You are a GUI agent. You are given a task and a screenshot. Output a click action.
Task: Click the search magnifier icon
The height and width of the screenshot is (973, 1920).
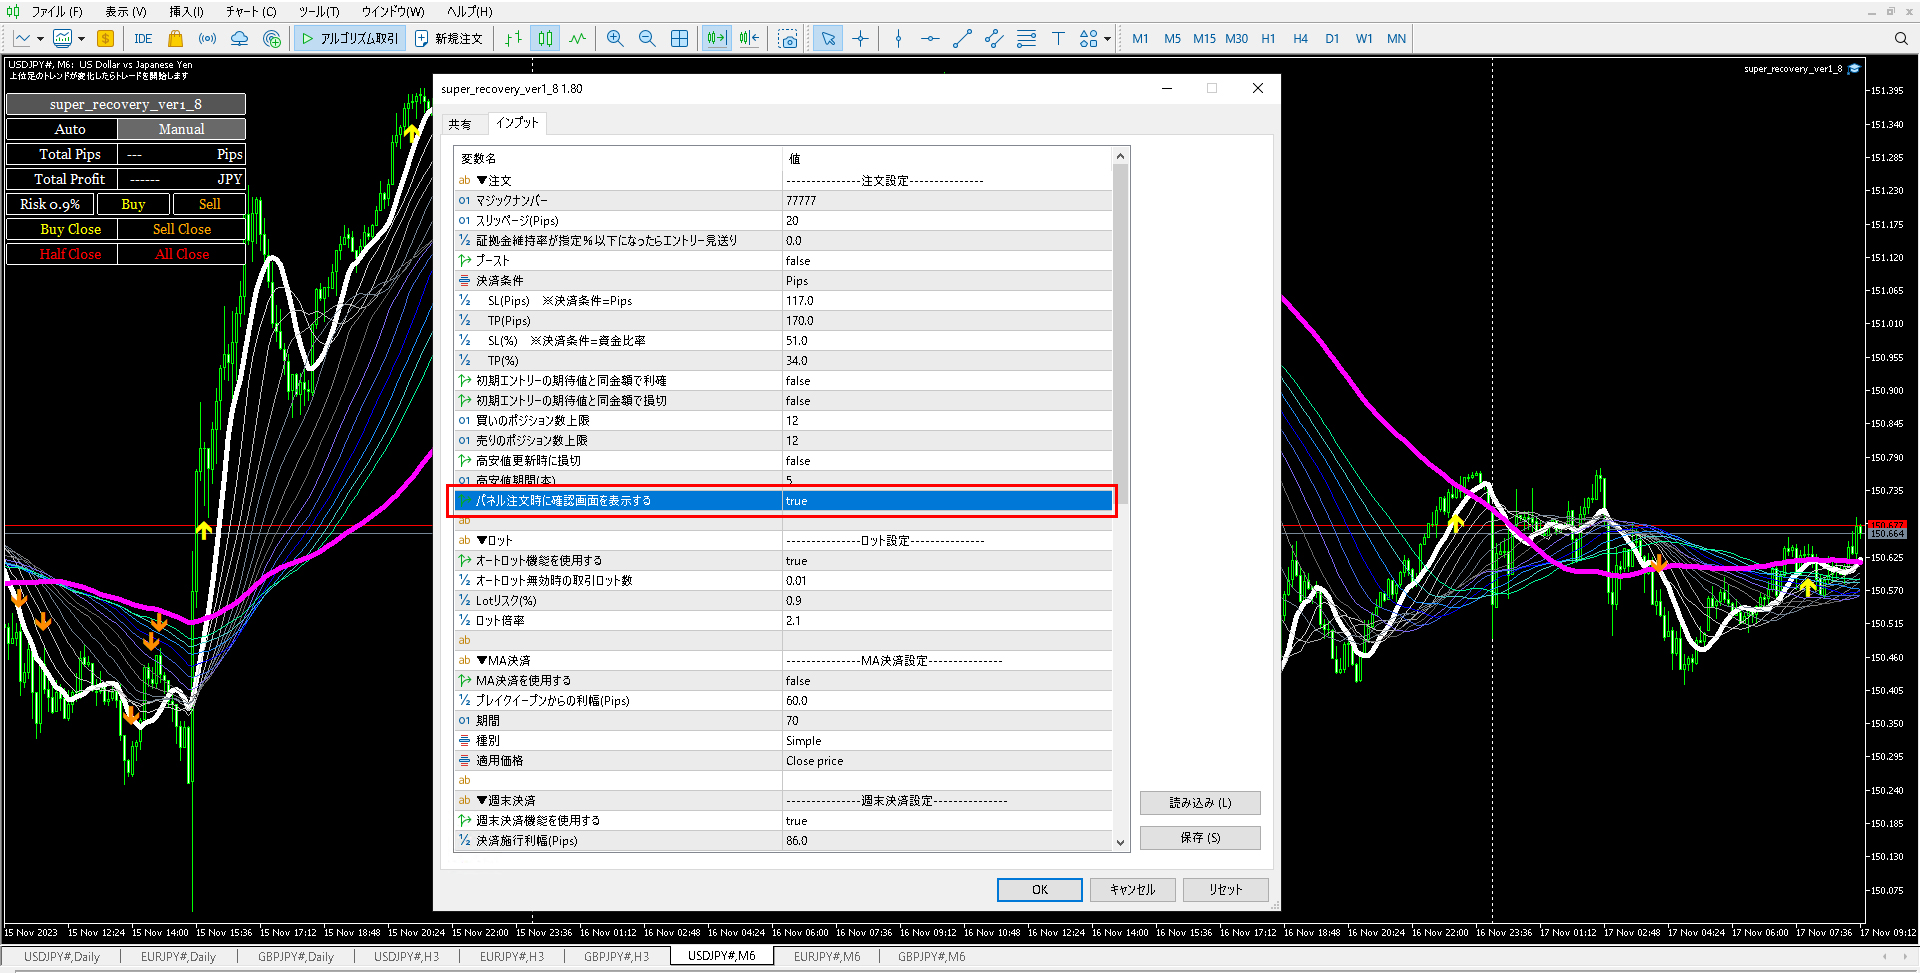click(1901, 39)
